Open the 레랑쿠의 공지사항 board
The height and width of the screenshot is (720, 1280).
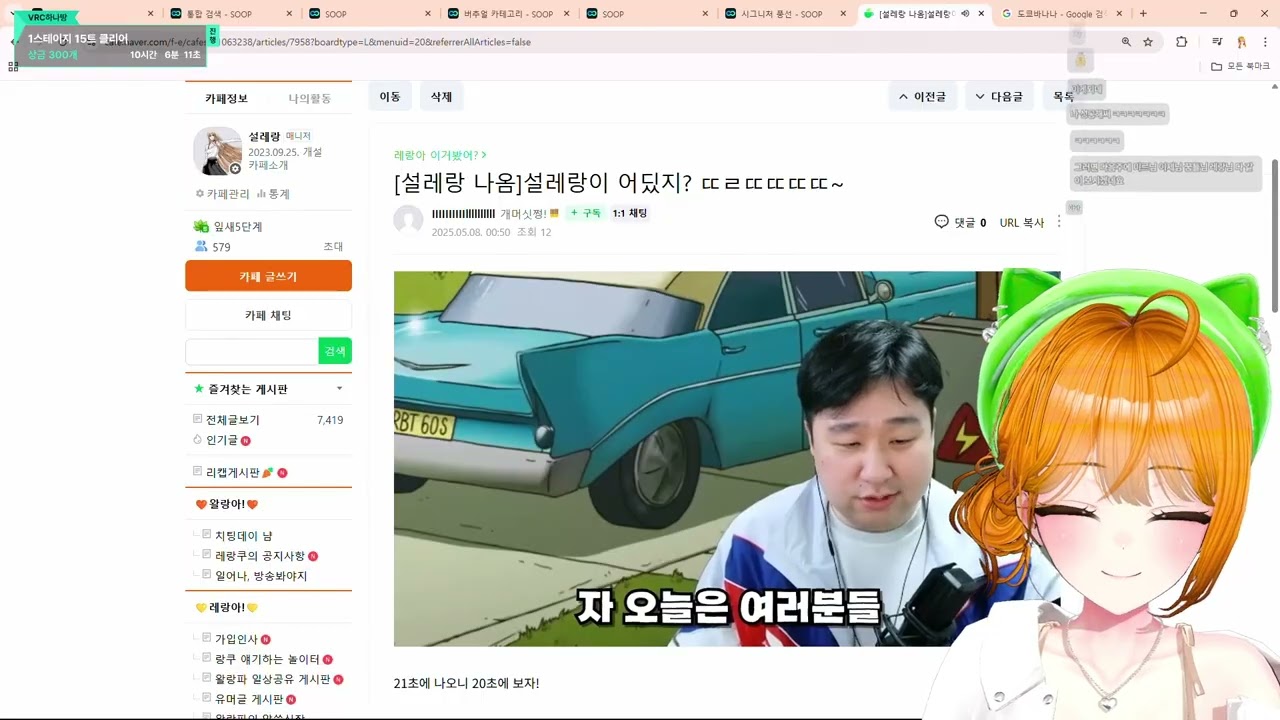[x=259, y=556]
